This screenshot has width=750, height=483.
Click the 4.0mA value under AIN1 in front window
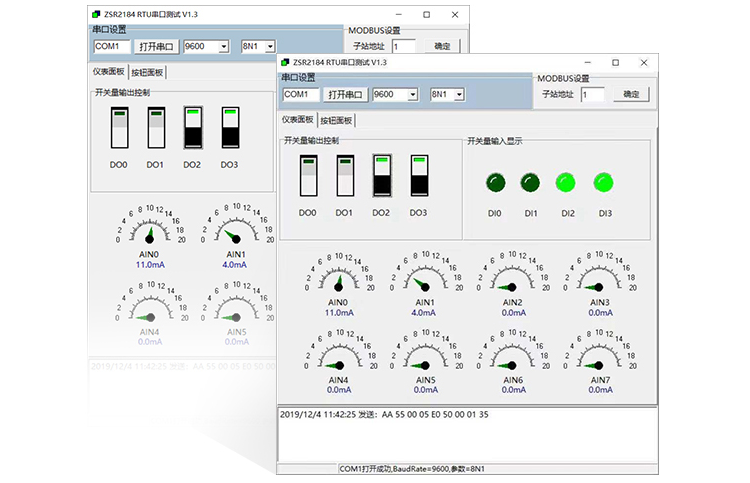point(423,313)
